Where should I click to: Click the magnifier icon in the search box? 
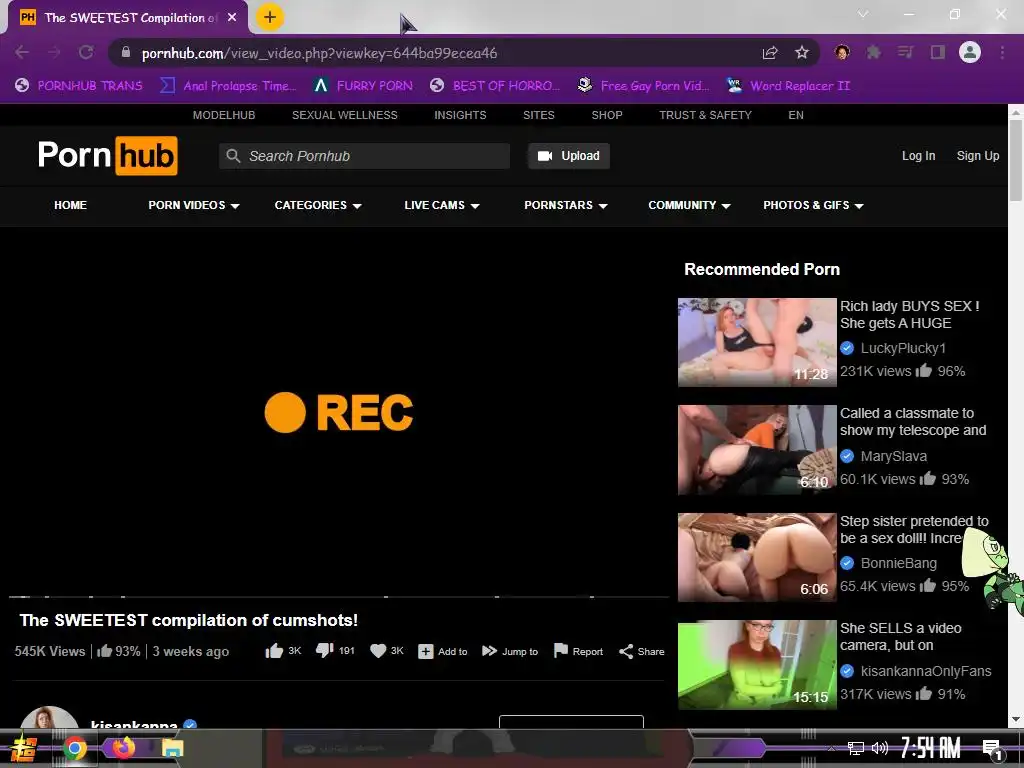(x=233, y=156)
